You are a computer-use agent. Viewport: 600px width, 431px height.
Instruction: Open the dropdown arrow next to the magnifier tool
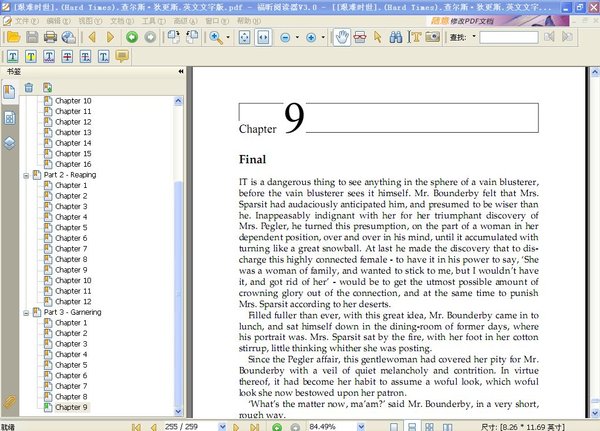point(228,37)
